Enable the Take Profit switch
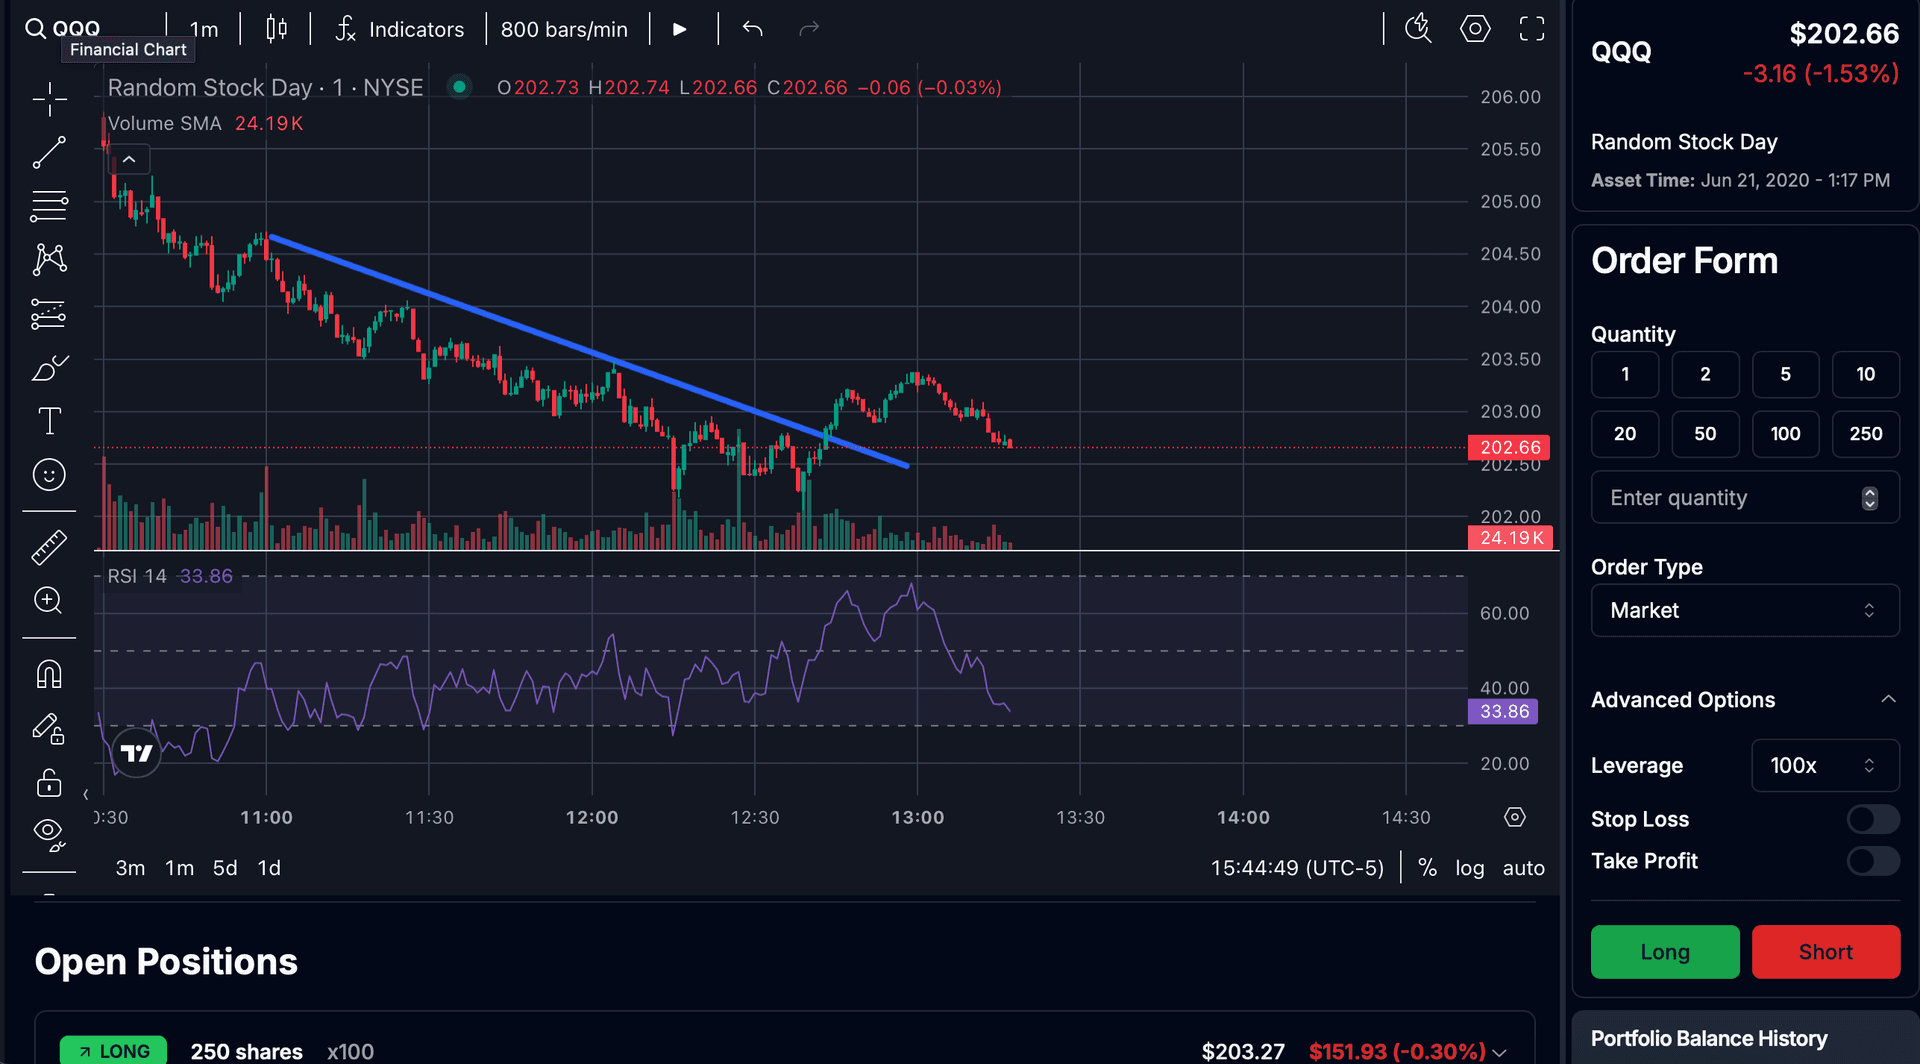This screenshot has width=1920, height=1064. pyautogui.click(x=1873, y=861)
